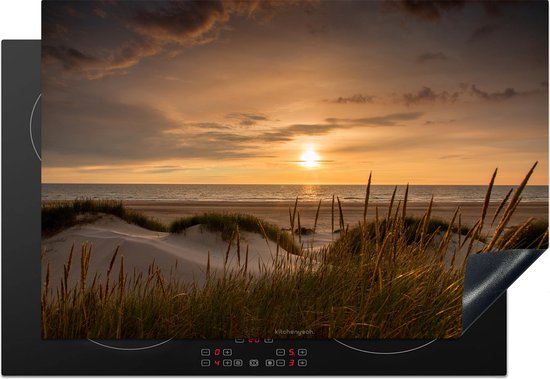The height and width of the screenshot is (379, 550).
Task: Tap the center icon between the two zone buttons
Action: point(254,363)
